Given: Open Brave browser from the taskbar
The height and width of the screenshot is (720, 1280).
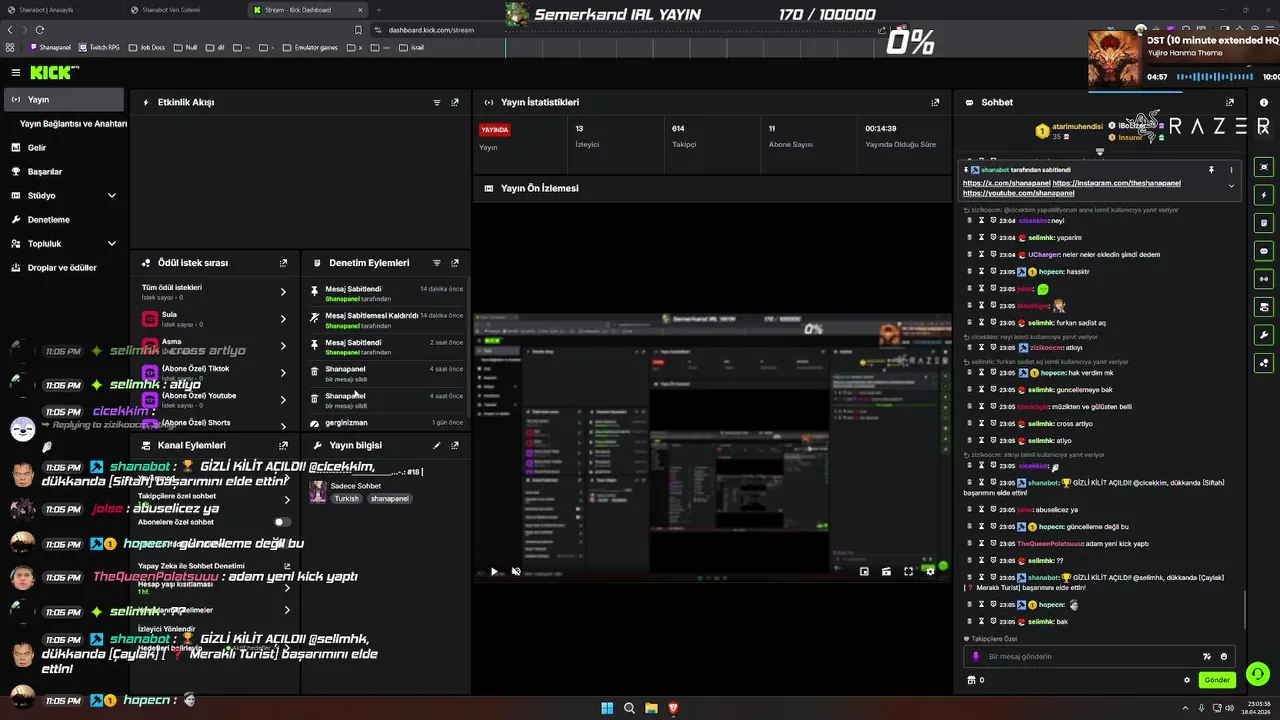Looking at the screenshot, I should [673, 708].
